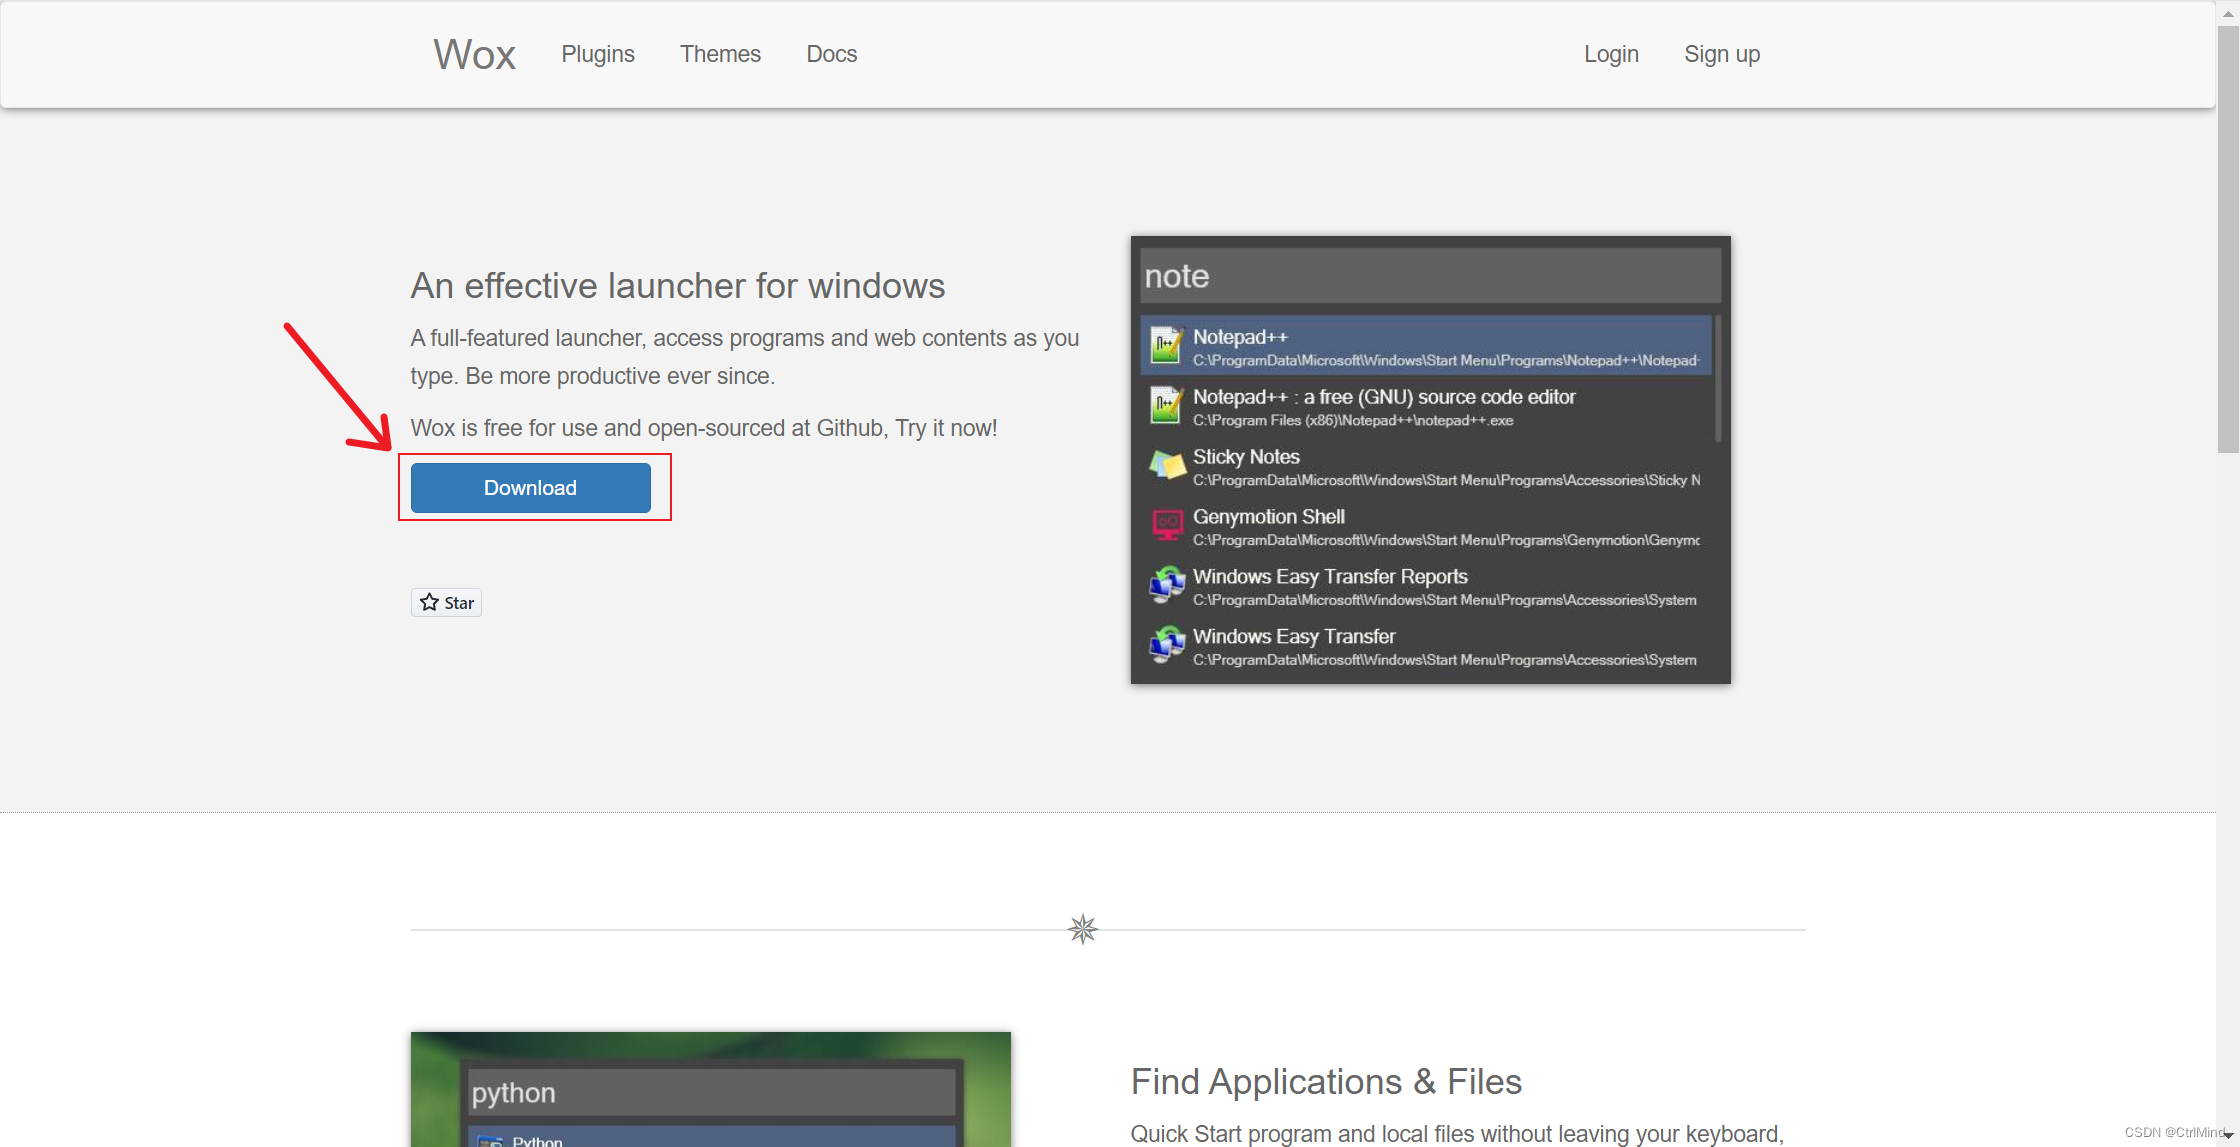This screenshot has height=1147, width=2240.
Task: Open the Sign up page
Action: tap(1722, 54)
